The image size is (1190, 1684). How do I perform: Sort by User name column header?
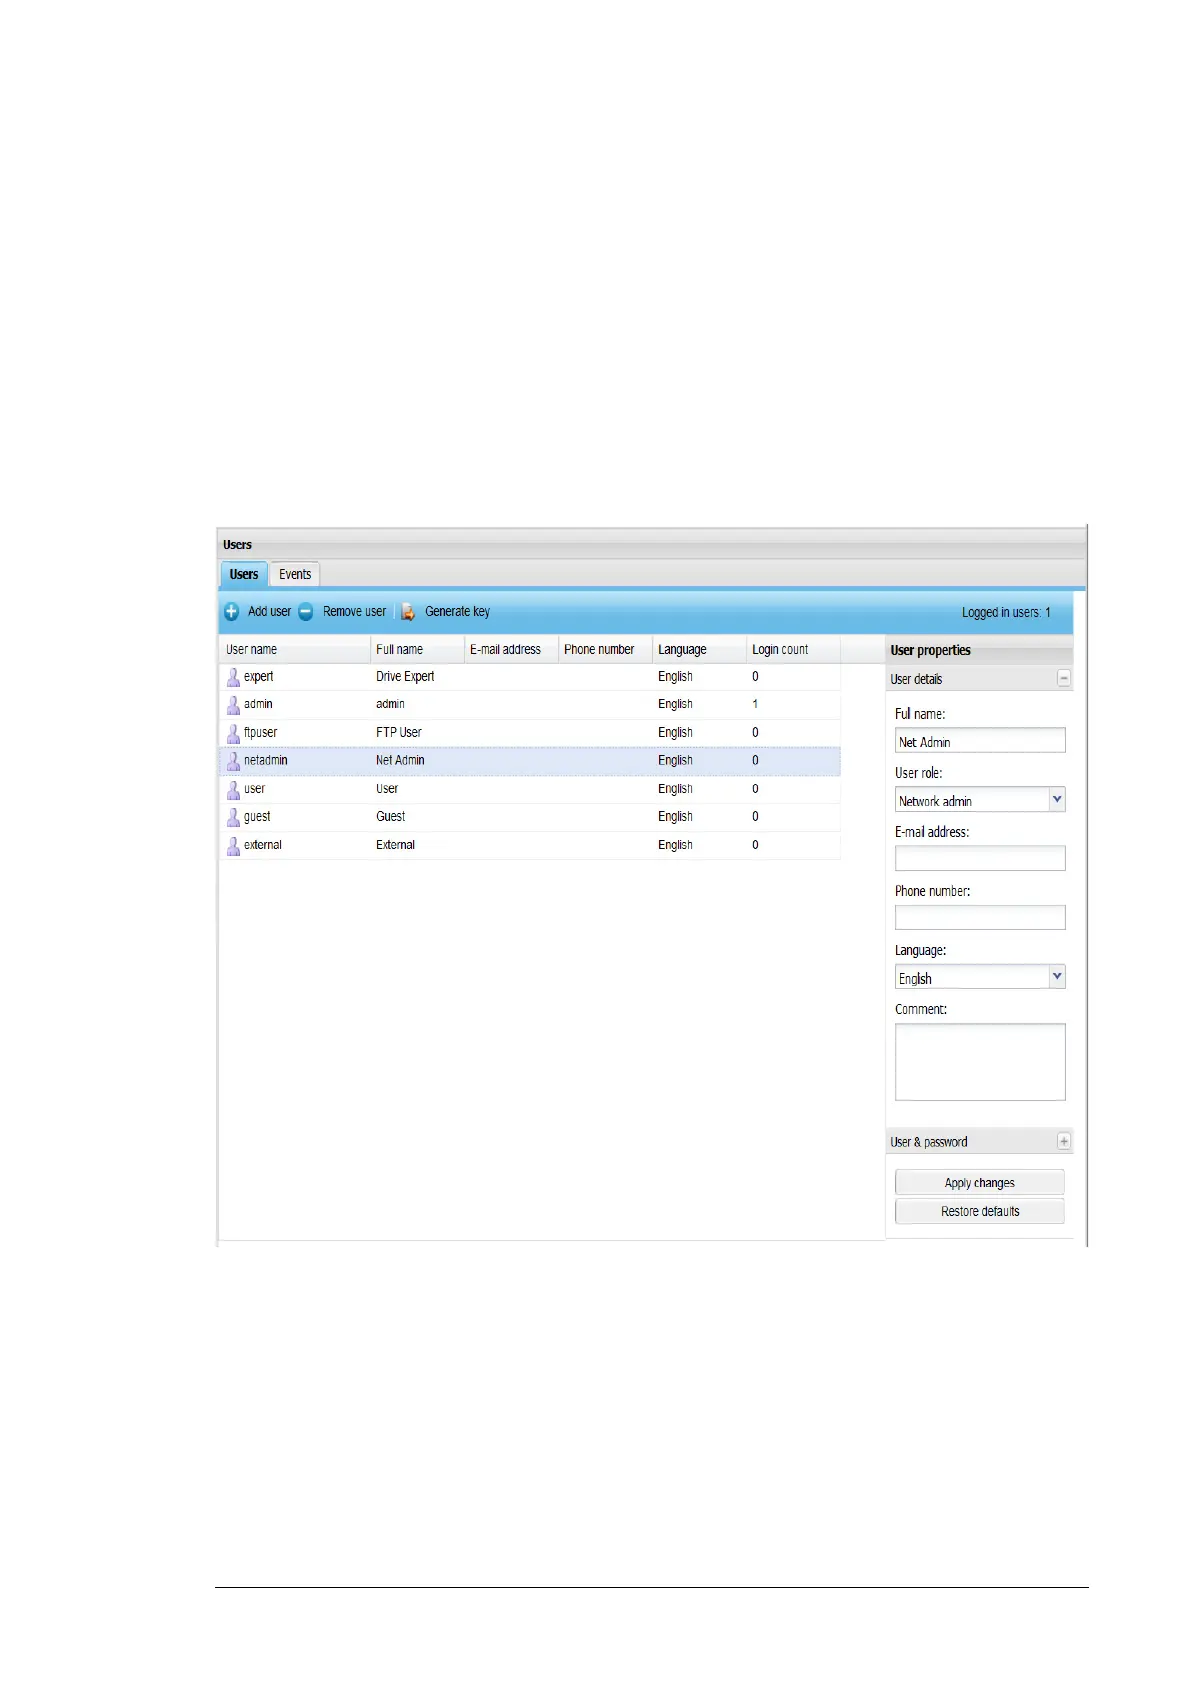coord(295,649)
